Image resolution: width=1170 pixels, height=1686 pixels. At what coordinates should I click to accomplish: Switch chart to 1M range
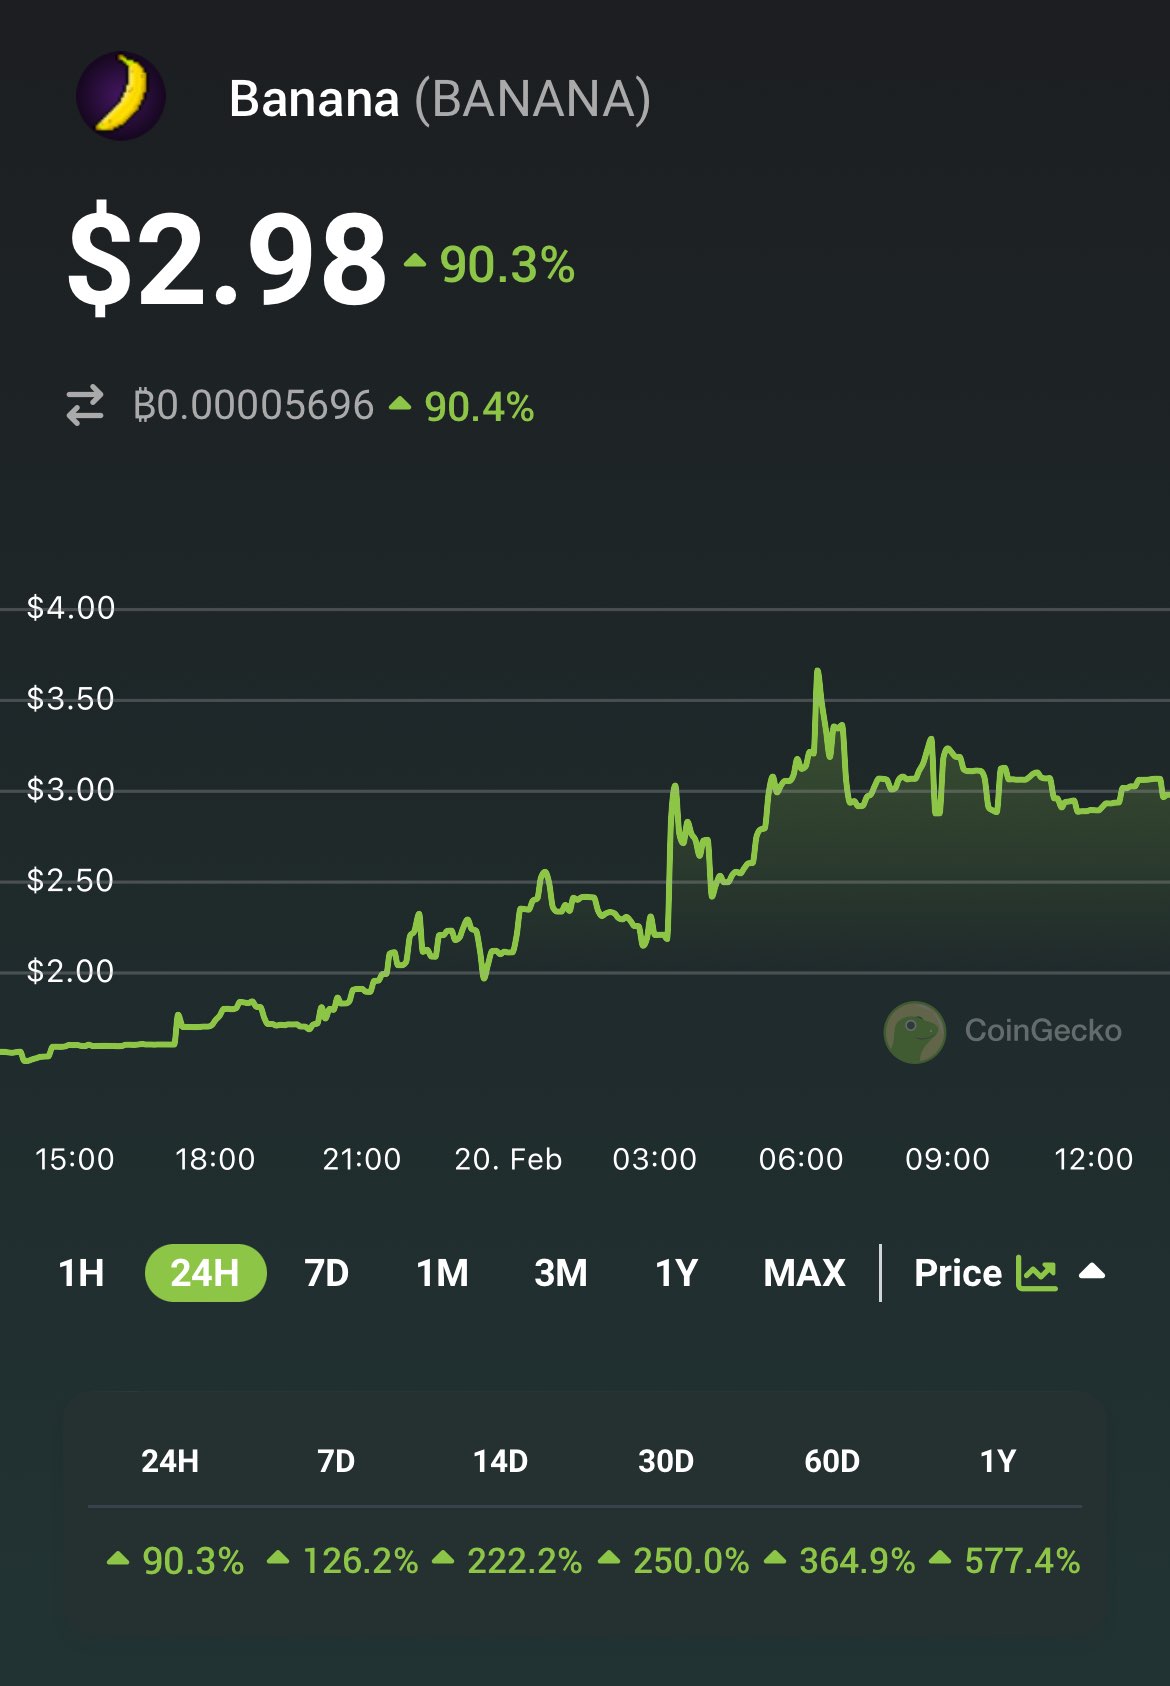pos(442,1273)
